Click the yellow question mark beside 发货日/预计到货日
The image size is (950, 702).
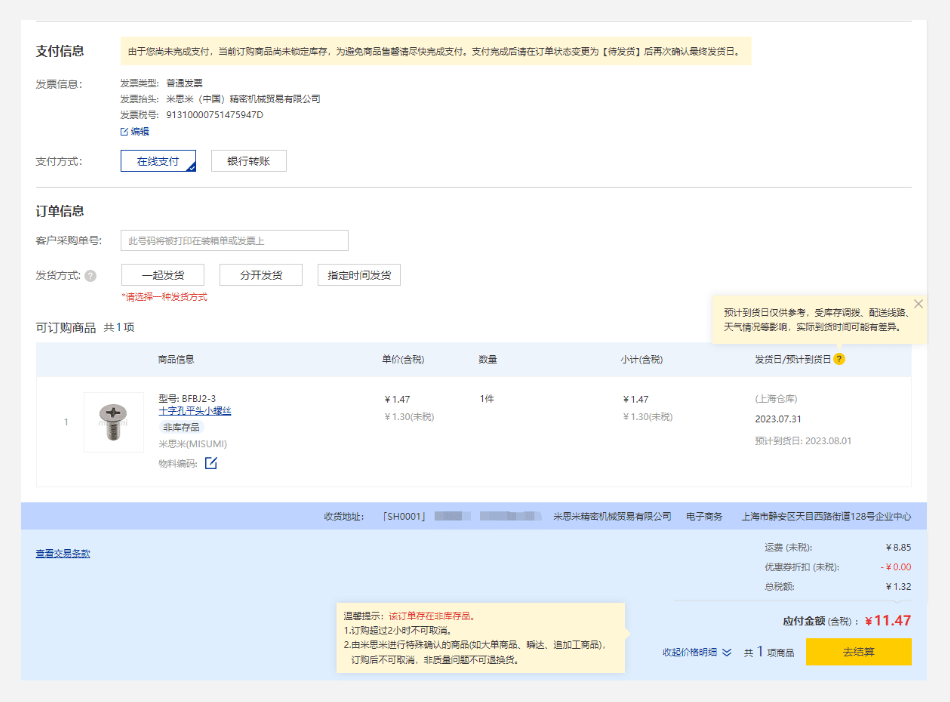tap(839, 359)
